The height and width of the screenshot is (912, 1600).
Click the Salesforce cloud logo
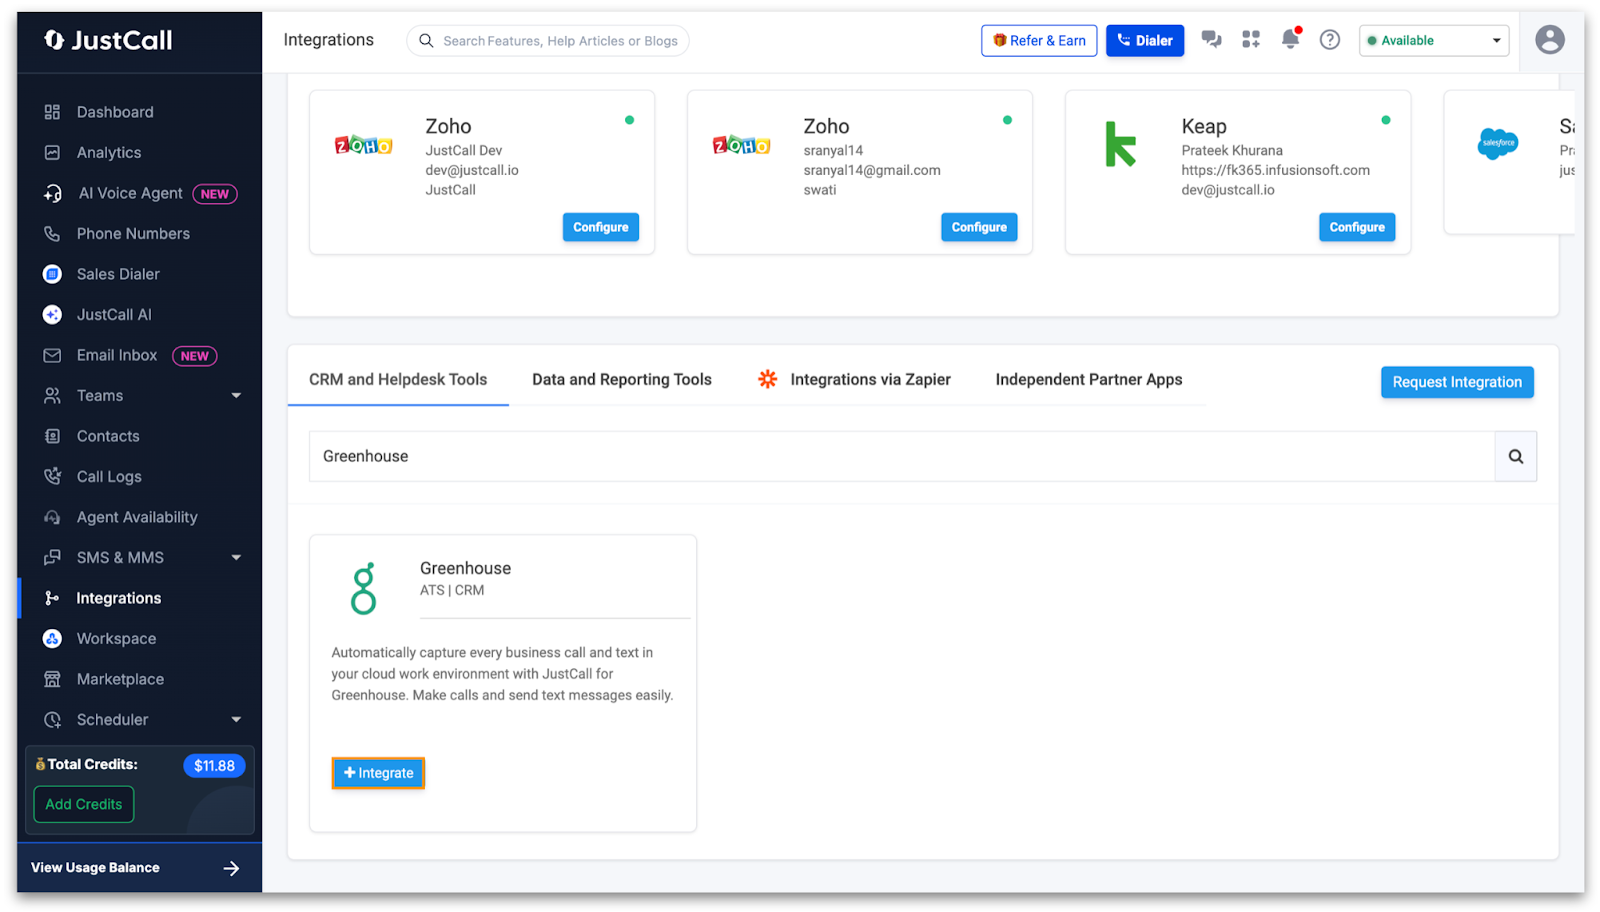tap(1497, 144)
